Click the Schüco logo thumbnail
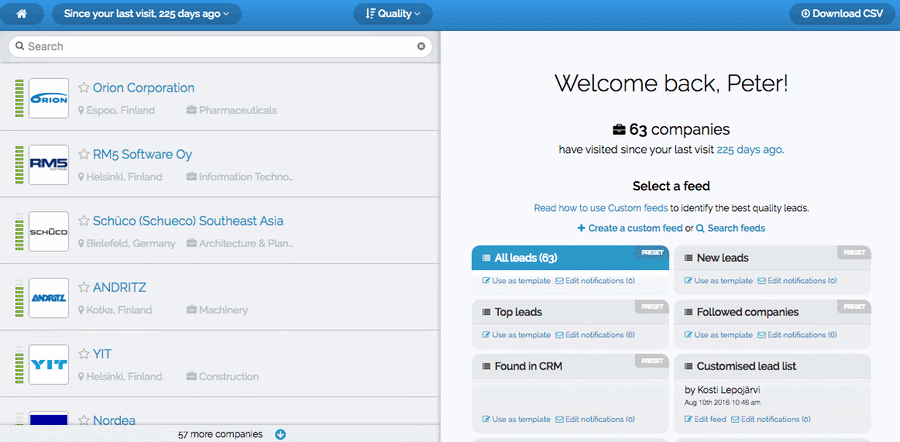900x442 pixels. tap(49, 232)
